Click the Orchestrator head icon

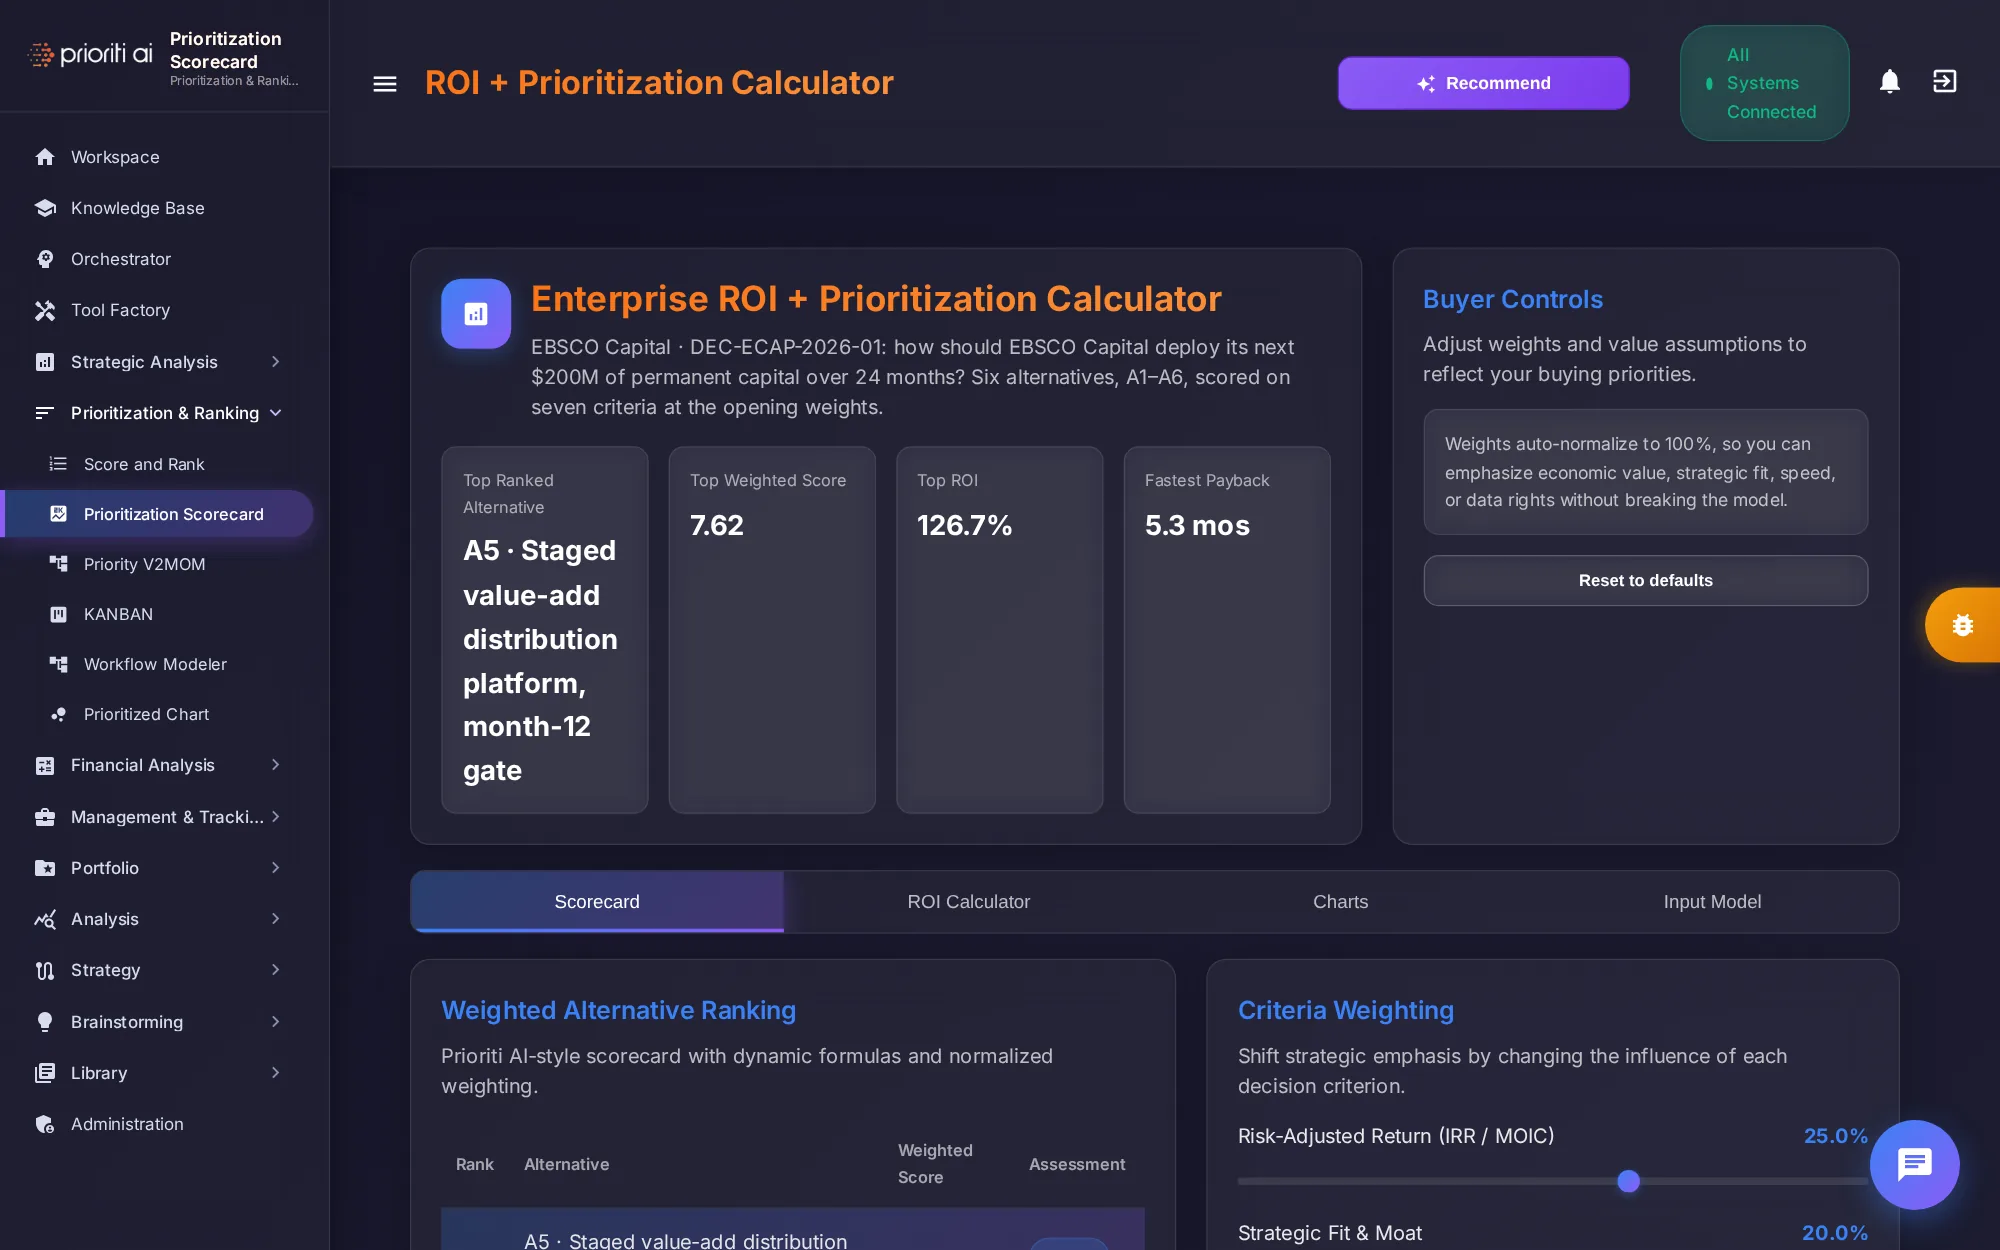point(45,259)
